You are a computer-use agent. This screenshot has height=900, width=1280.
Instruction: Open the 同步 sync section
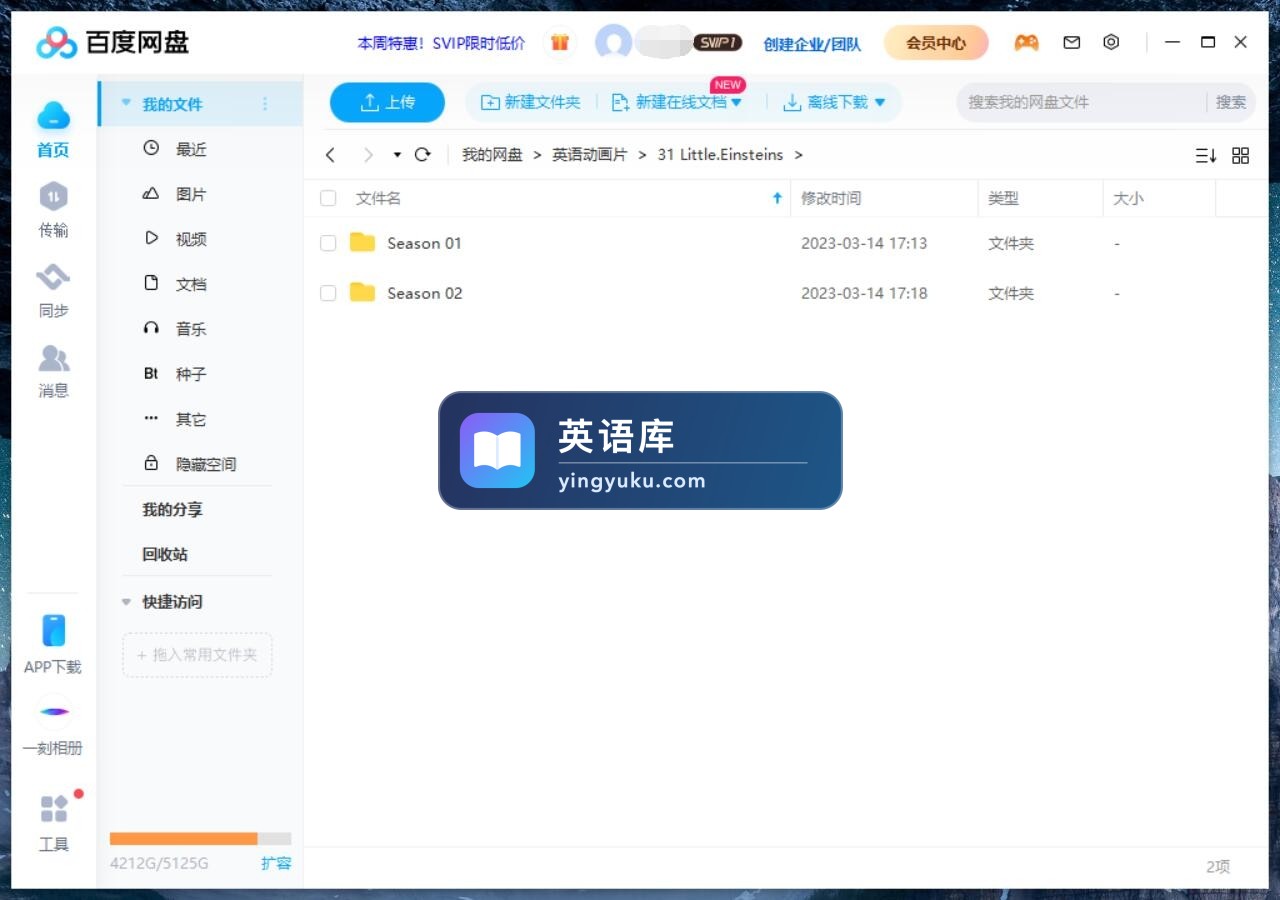(53, 277)
